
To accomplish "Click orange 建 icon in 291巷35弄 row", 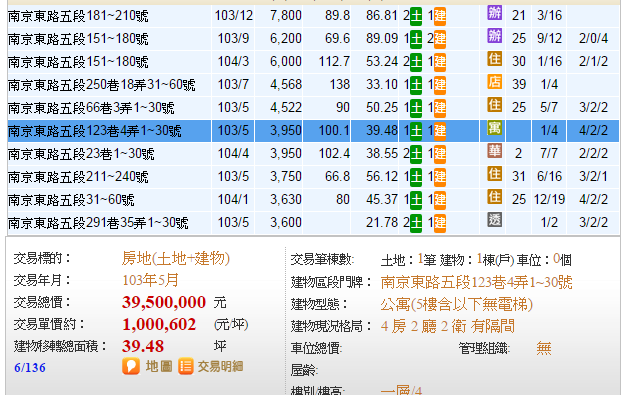I will pos(440,223).
